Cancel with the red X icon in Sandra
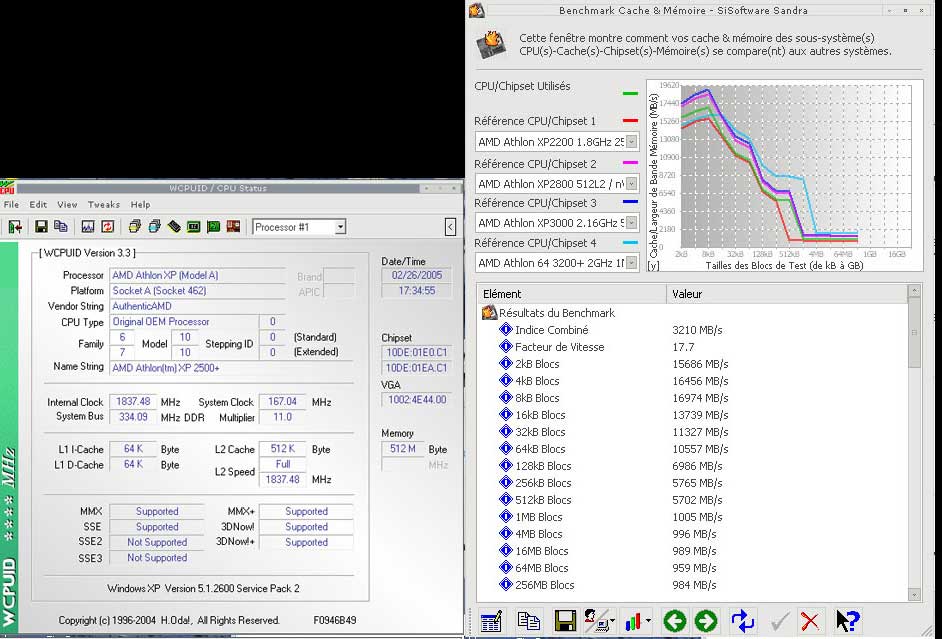942x639 pixels. [810, 621]
